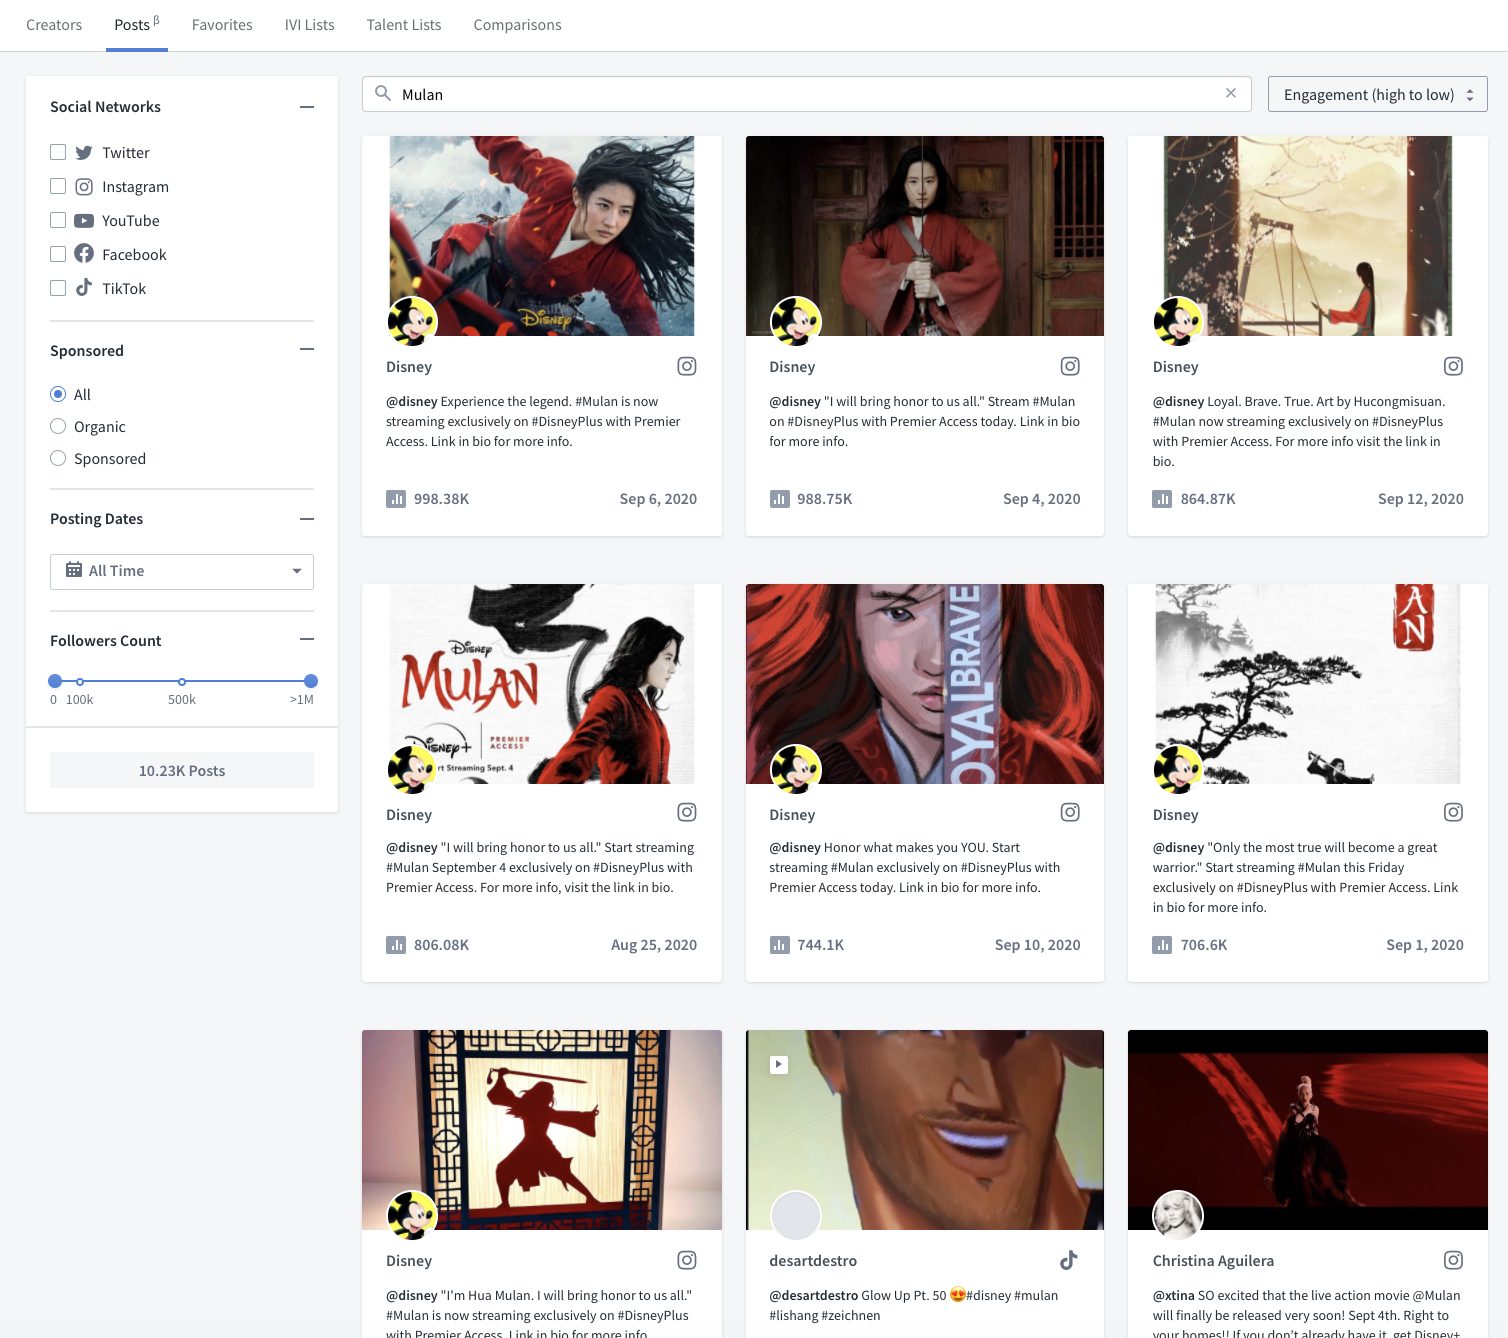This screenshot has height=1338, width=1508.
Task: Click @xtina handle in post caption
Action: [x=1173, y=1295]
